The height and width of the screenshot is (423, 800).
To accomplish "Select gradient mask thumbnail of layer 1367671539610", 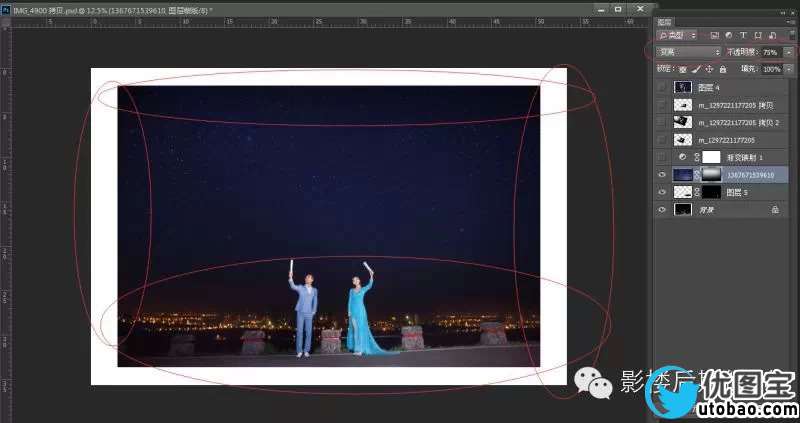I will click(x=711, y=175).
